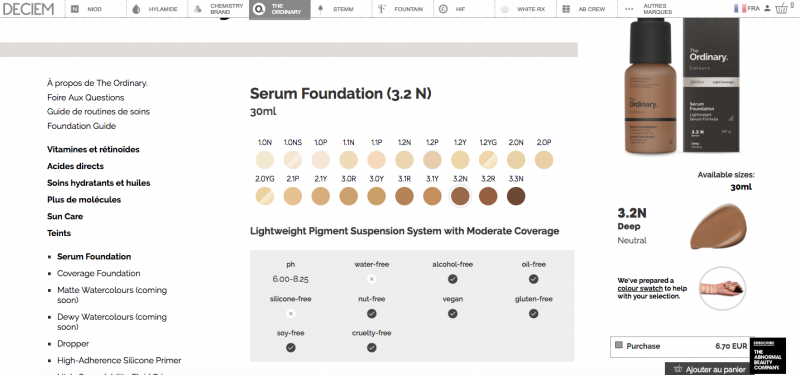Click the NIOD square logo icon
This screenshot has width=800, height=375.
click(75, 9)
